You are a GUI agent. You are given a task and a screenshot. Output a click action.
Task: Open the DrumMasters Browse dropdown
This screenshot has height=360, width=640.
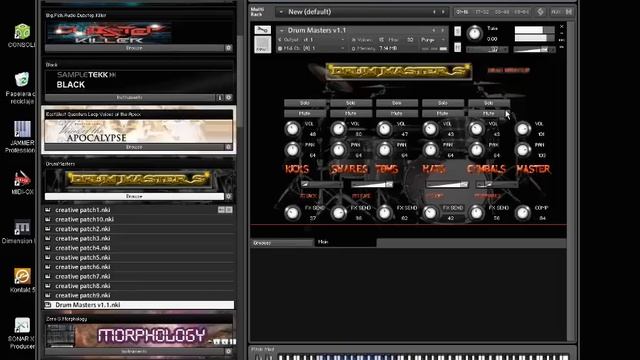pos(134,196)
